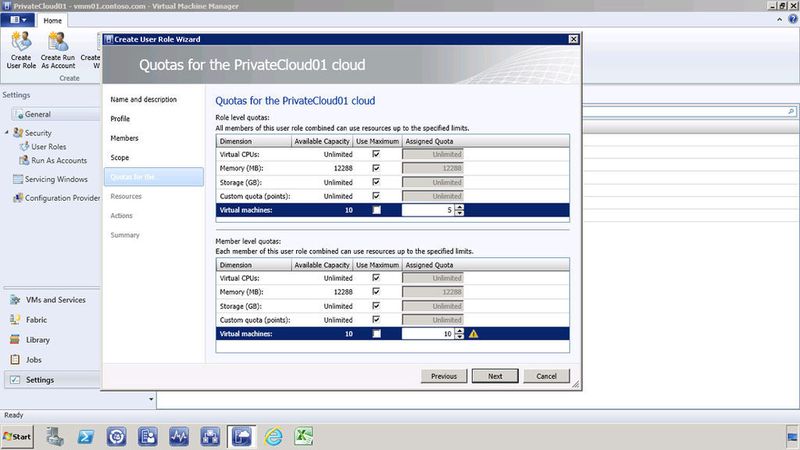
Task: Minimize the ribbon with the chevron
Action: tap(780, 19)
